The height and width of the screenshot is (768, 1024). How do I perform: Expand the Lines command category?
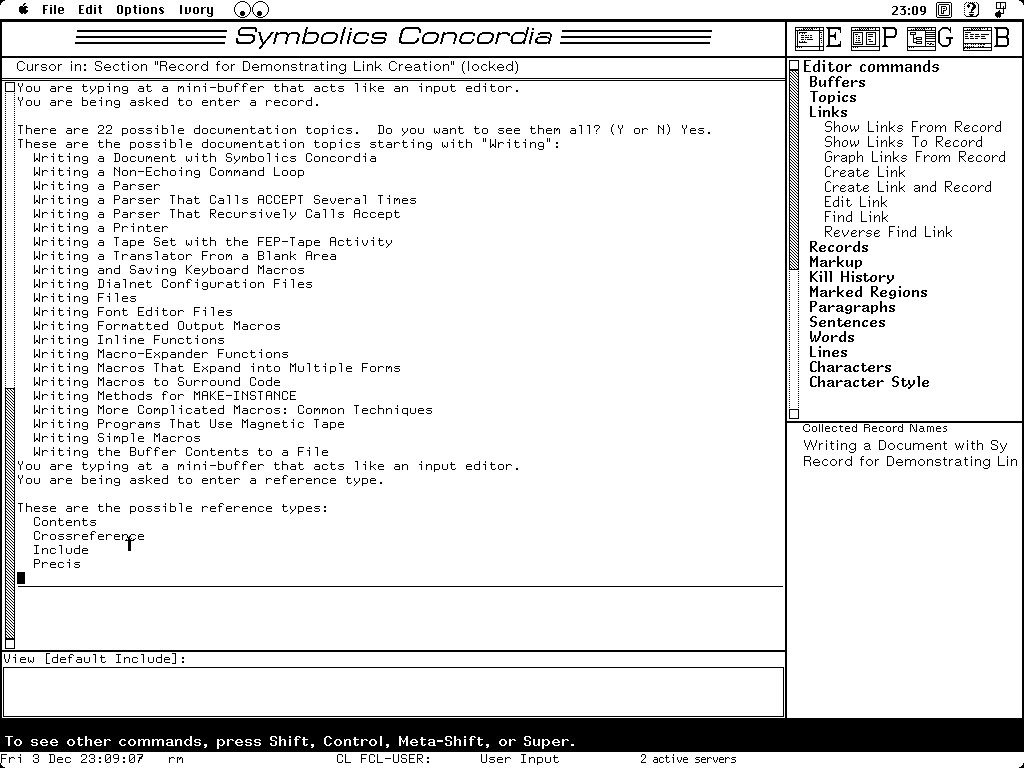[x=828, y=353]
